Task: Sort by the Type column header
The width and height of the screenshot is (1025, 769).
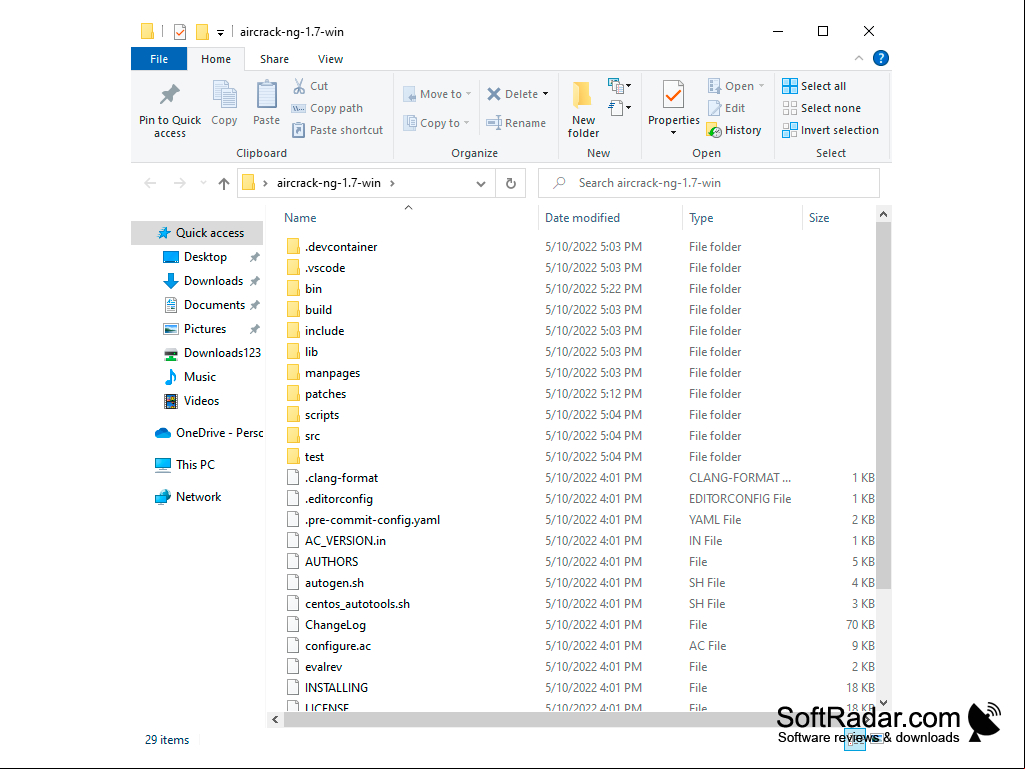Action: 701,218
